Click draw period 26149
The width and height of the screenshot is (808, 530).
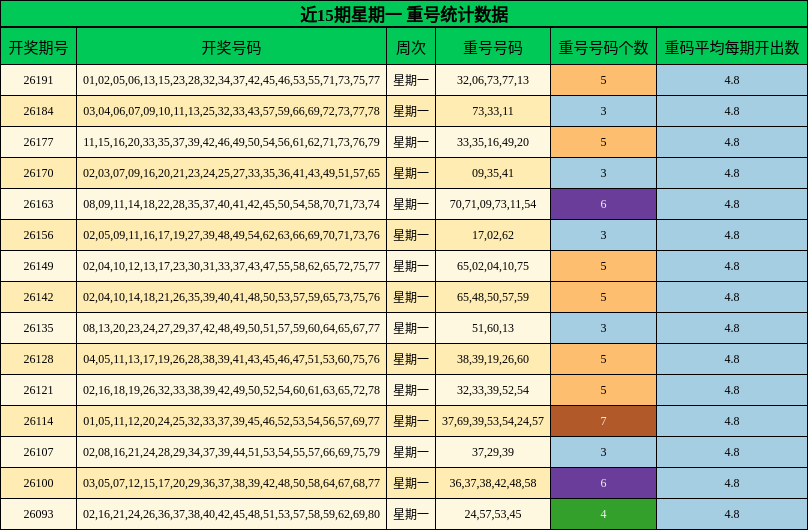(x=39, y=266)
